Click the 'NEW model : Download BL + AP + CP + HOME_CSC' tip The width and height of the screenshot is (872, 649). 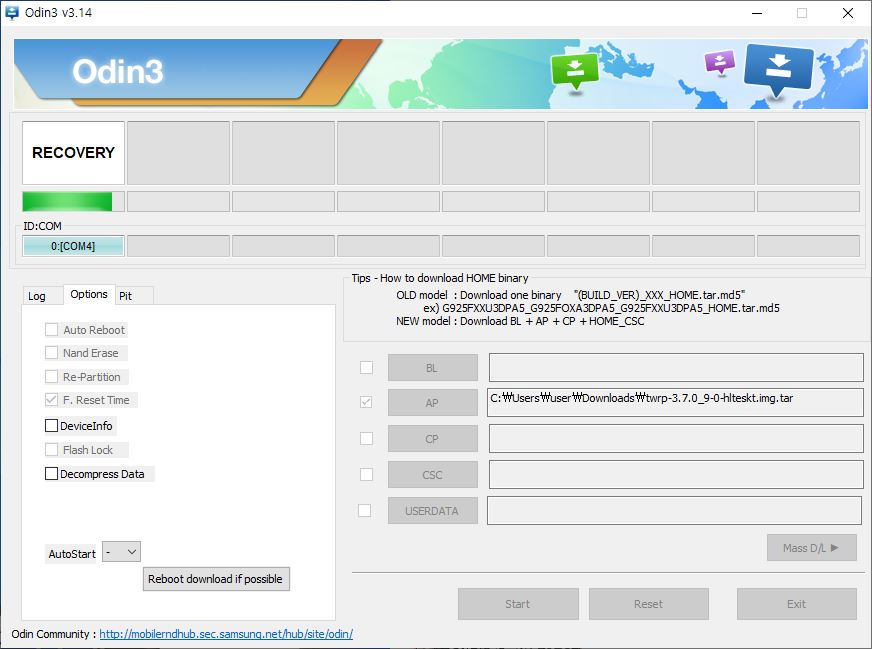pos(520,321)
